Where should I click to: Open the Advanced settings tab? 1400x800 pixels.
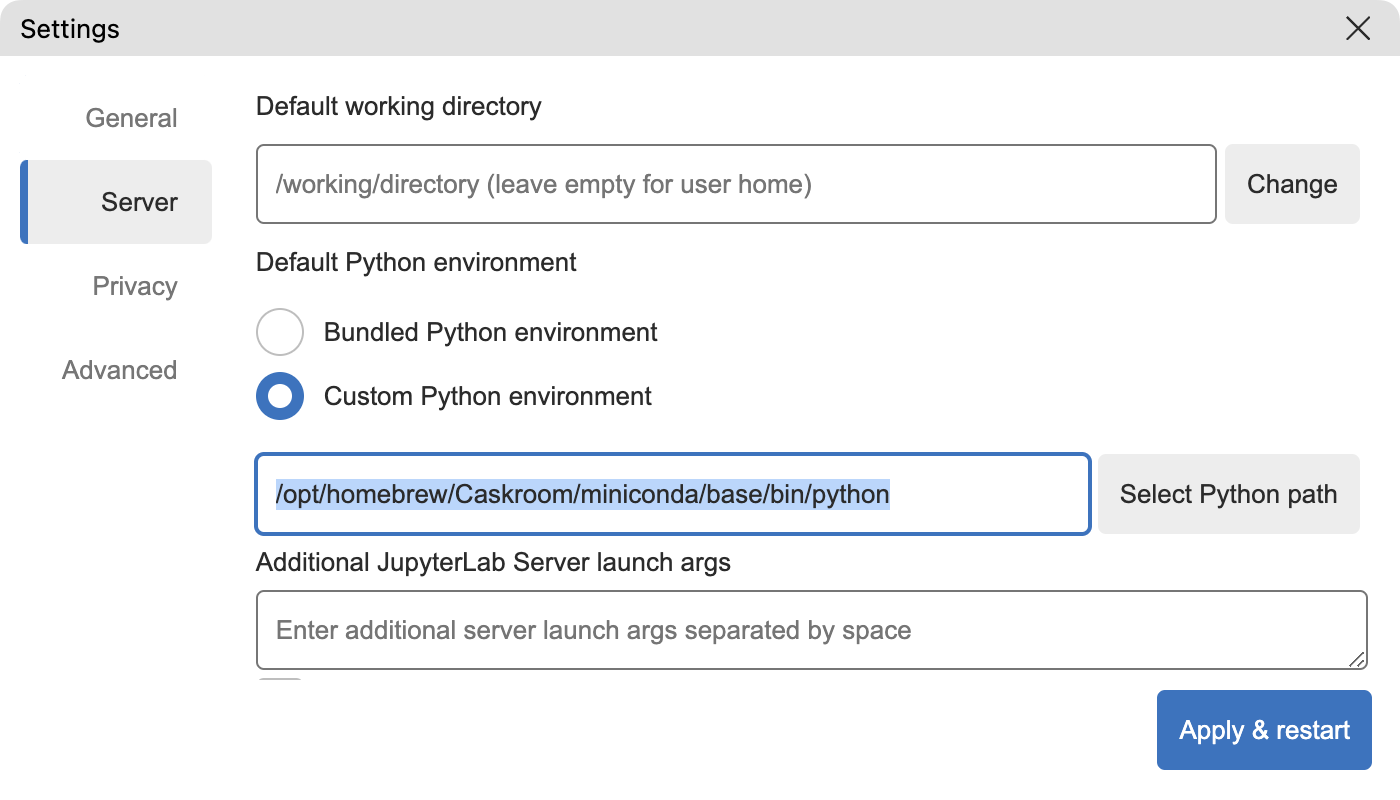(x=119, y=370)
